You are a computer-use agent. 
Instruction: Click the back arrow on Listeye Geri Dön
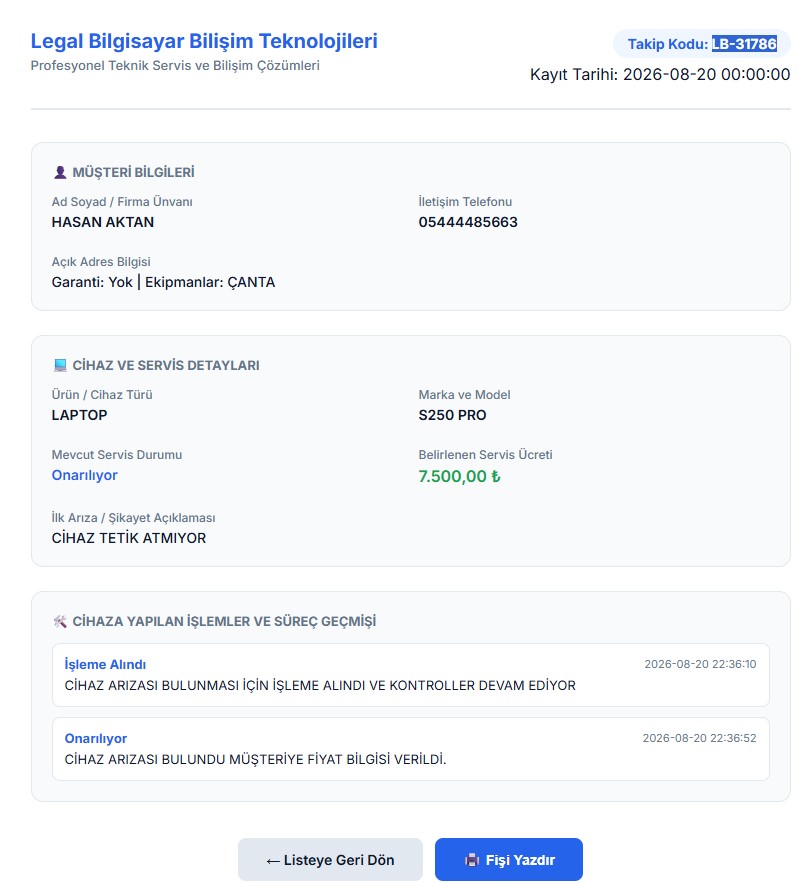coord(273,860)
